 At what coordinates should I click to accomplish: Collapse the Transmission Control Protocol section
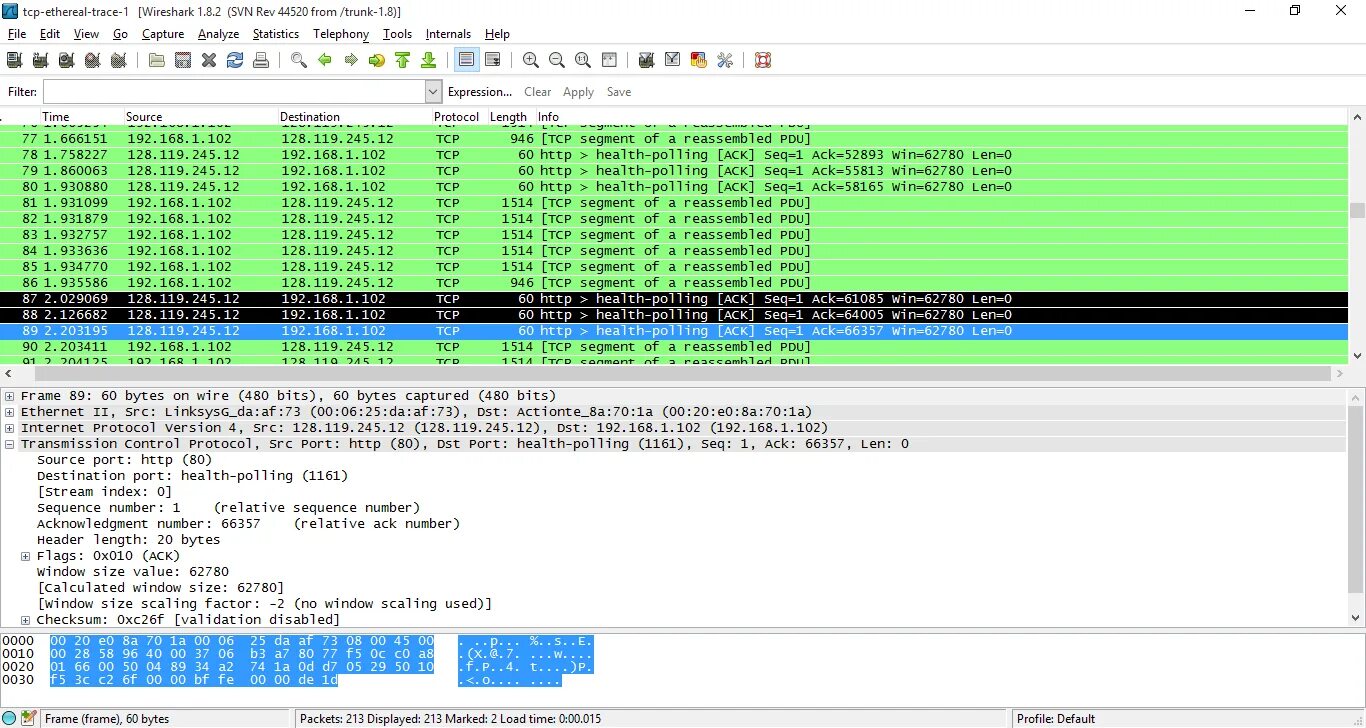10,444
